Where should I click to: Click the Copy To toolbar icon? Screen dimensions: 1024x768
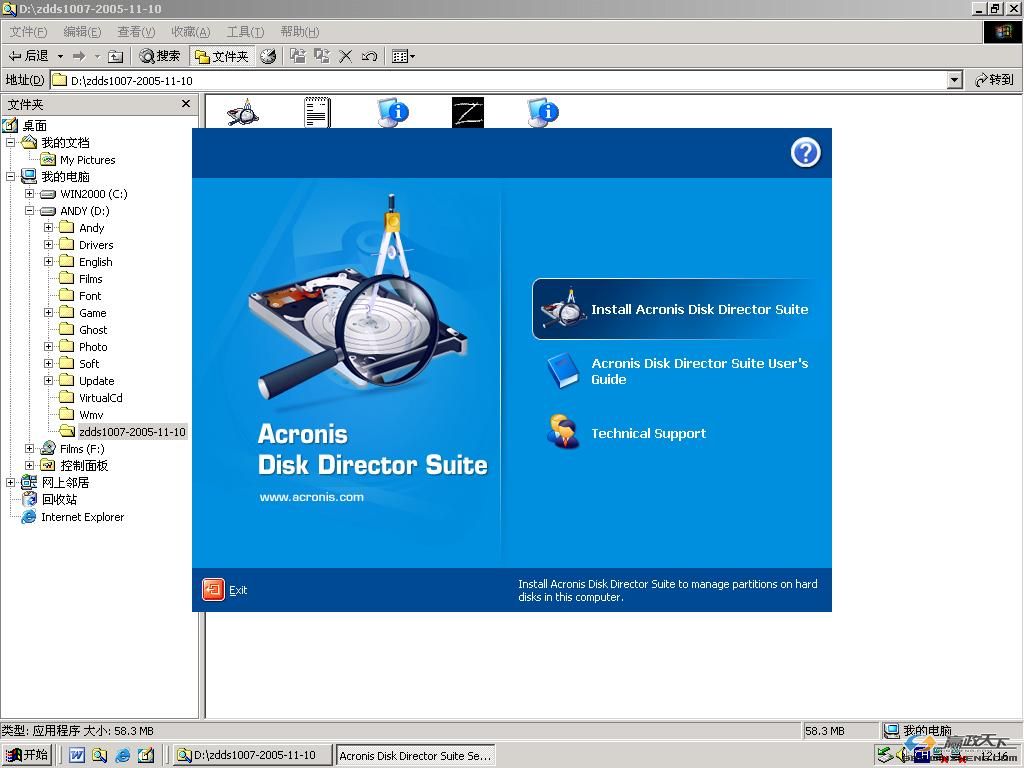(x=322, y=56)
